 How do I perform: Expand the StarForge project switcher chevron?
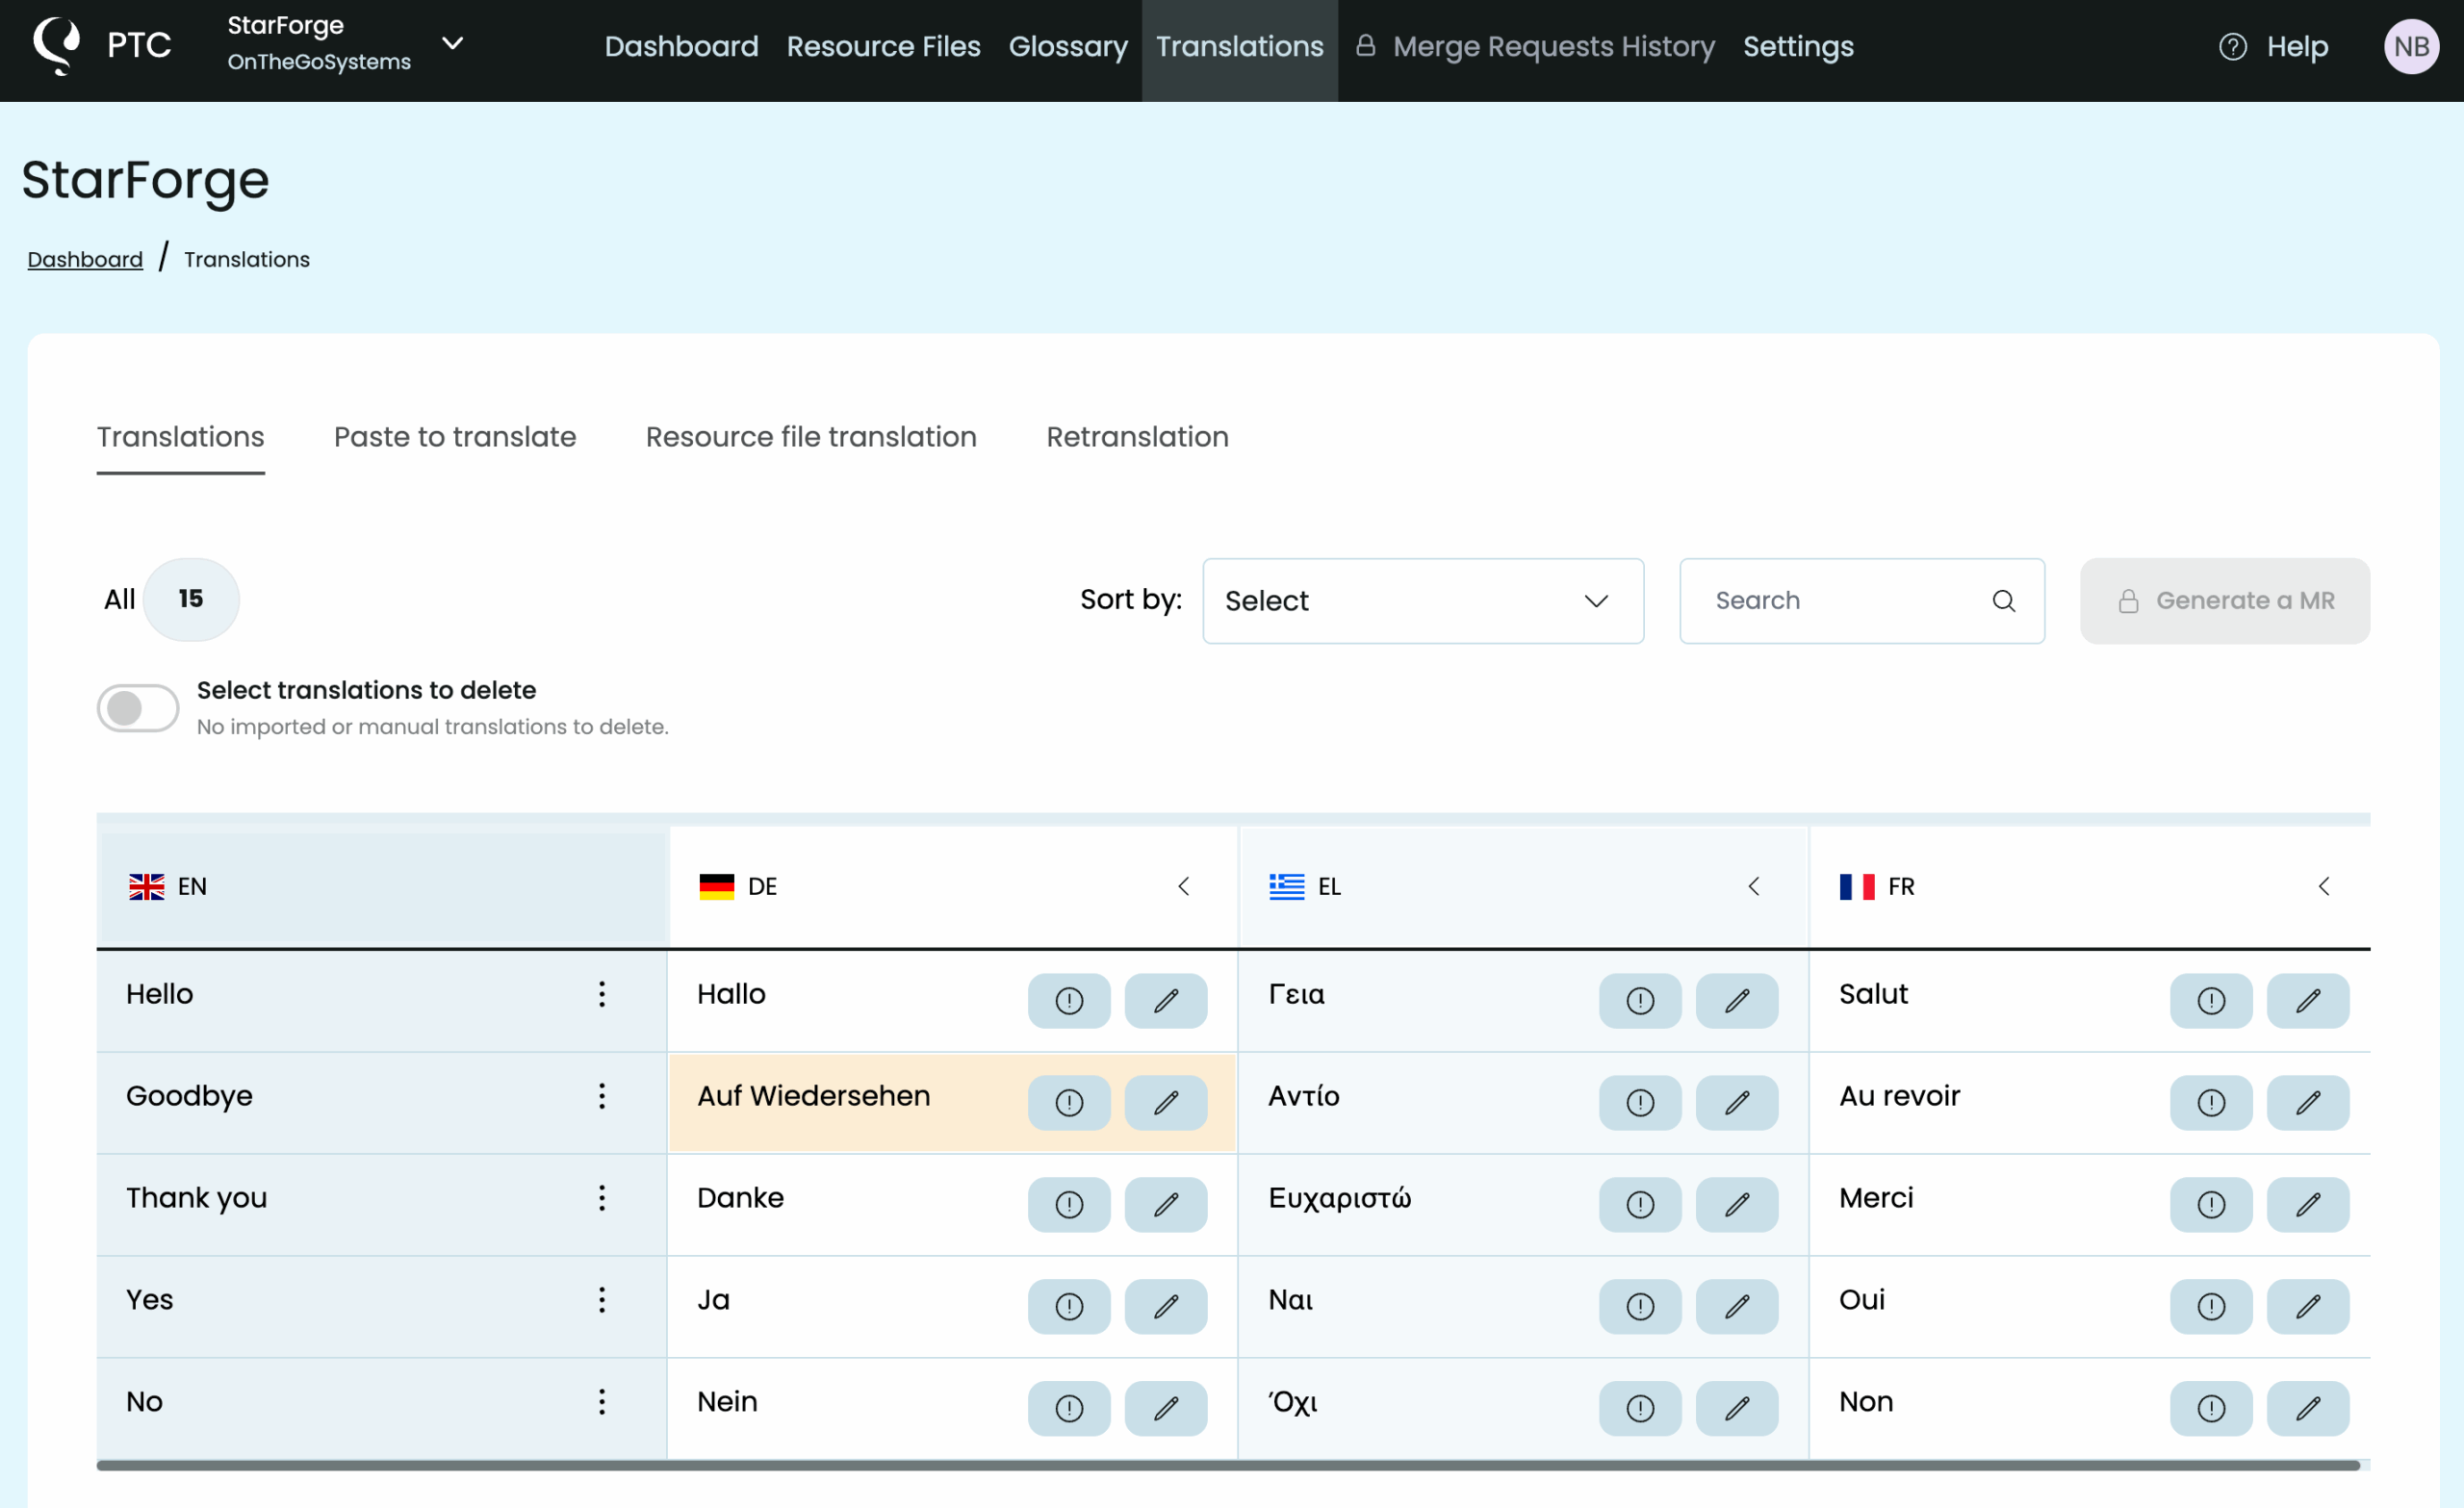452,43
